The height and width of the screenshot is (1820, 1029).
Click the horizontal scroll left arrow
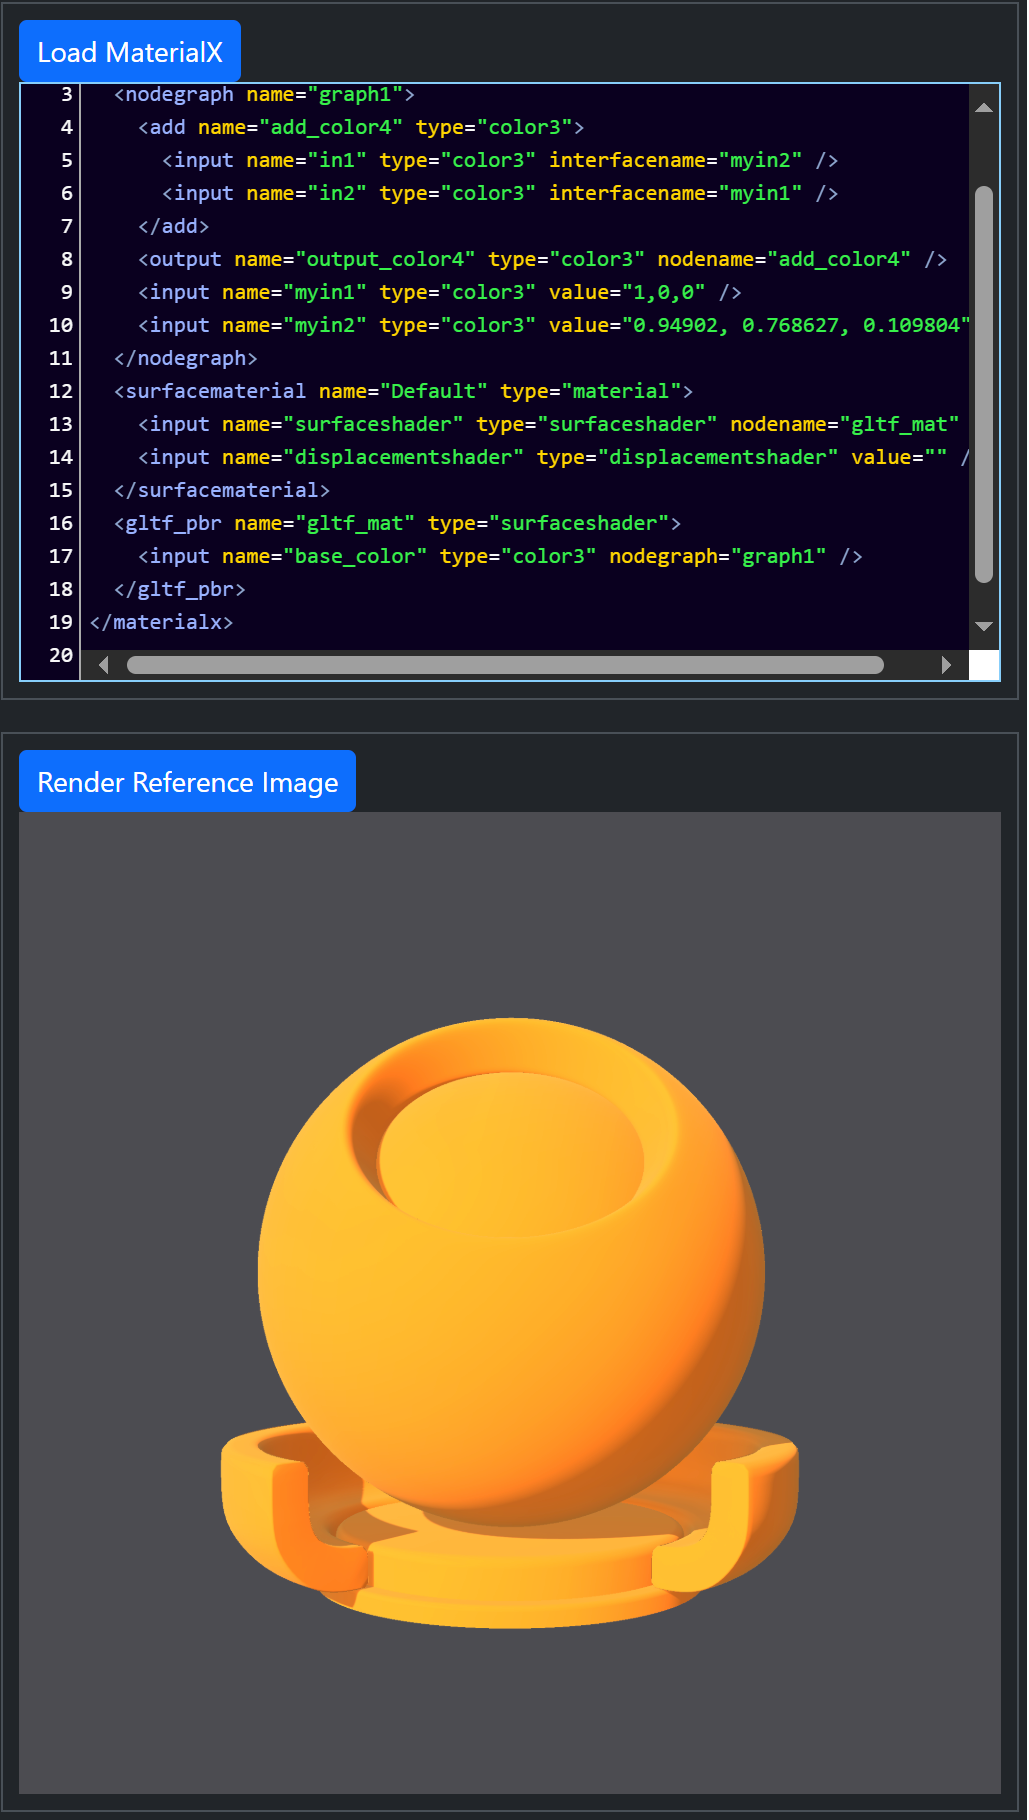[103, 665]
